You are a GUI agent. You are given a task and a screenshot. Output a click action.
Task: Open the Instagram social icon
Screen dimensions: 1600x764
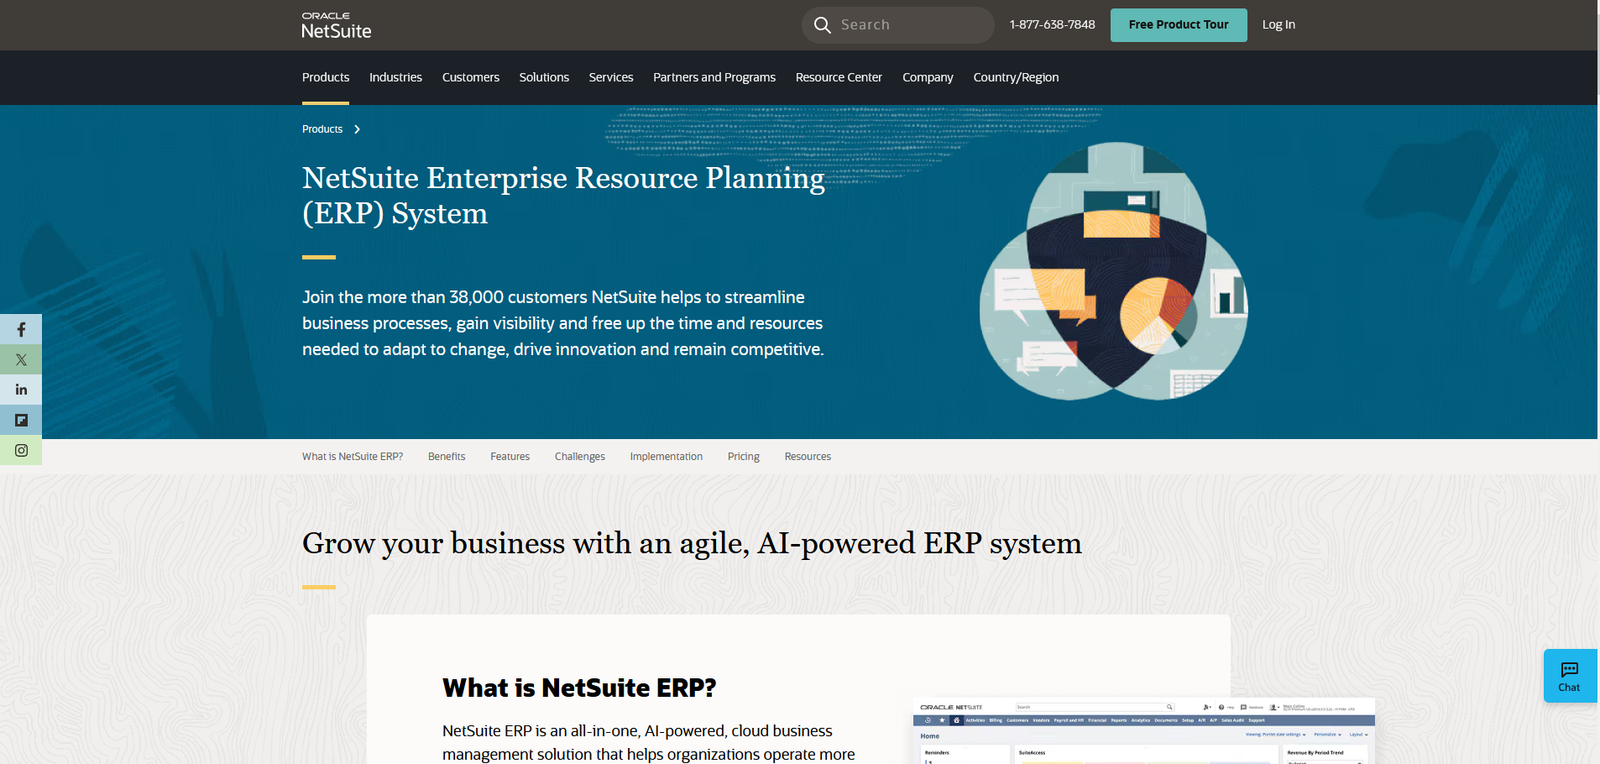pyautogui.click(x=21, y=450)
